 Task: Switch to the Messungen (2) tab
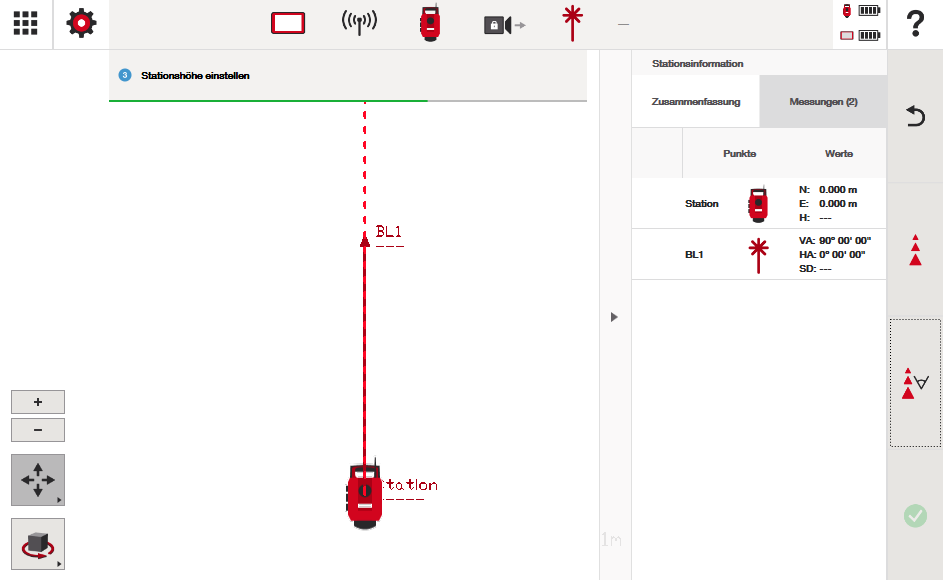[823, 102]
